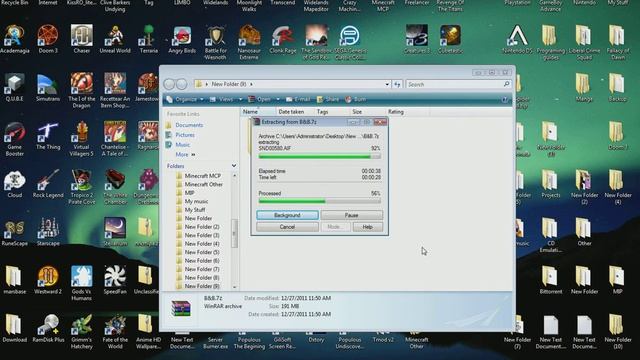This screenshot has height=360, width=640.
Task: Show More favorite links
Action: point(185,154)
